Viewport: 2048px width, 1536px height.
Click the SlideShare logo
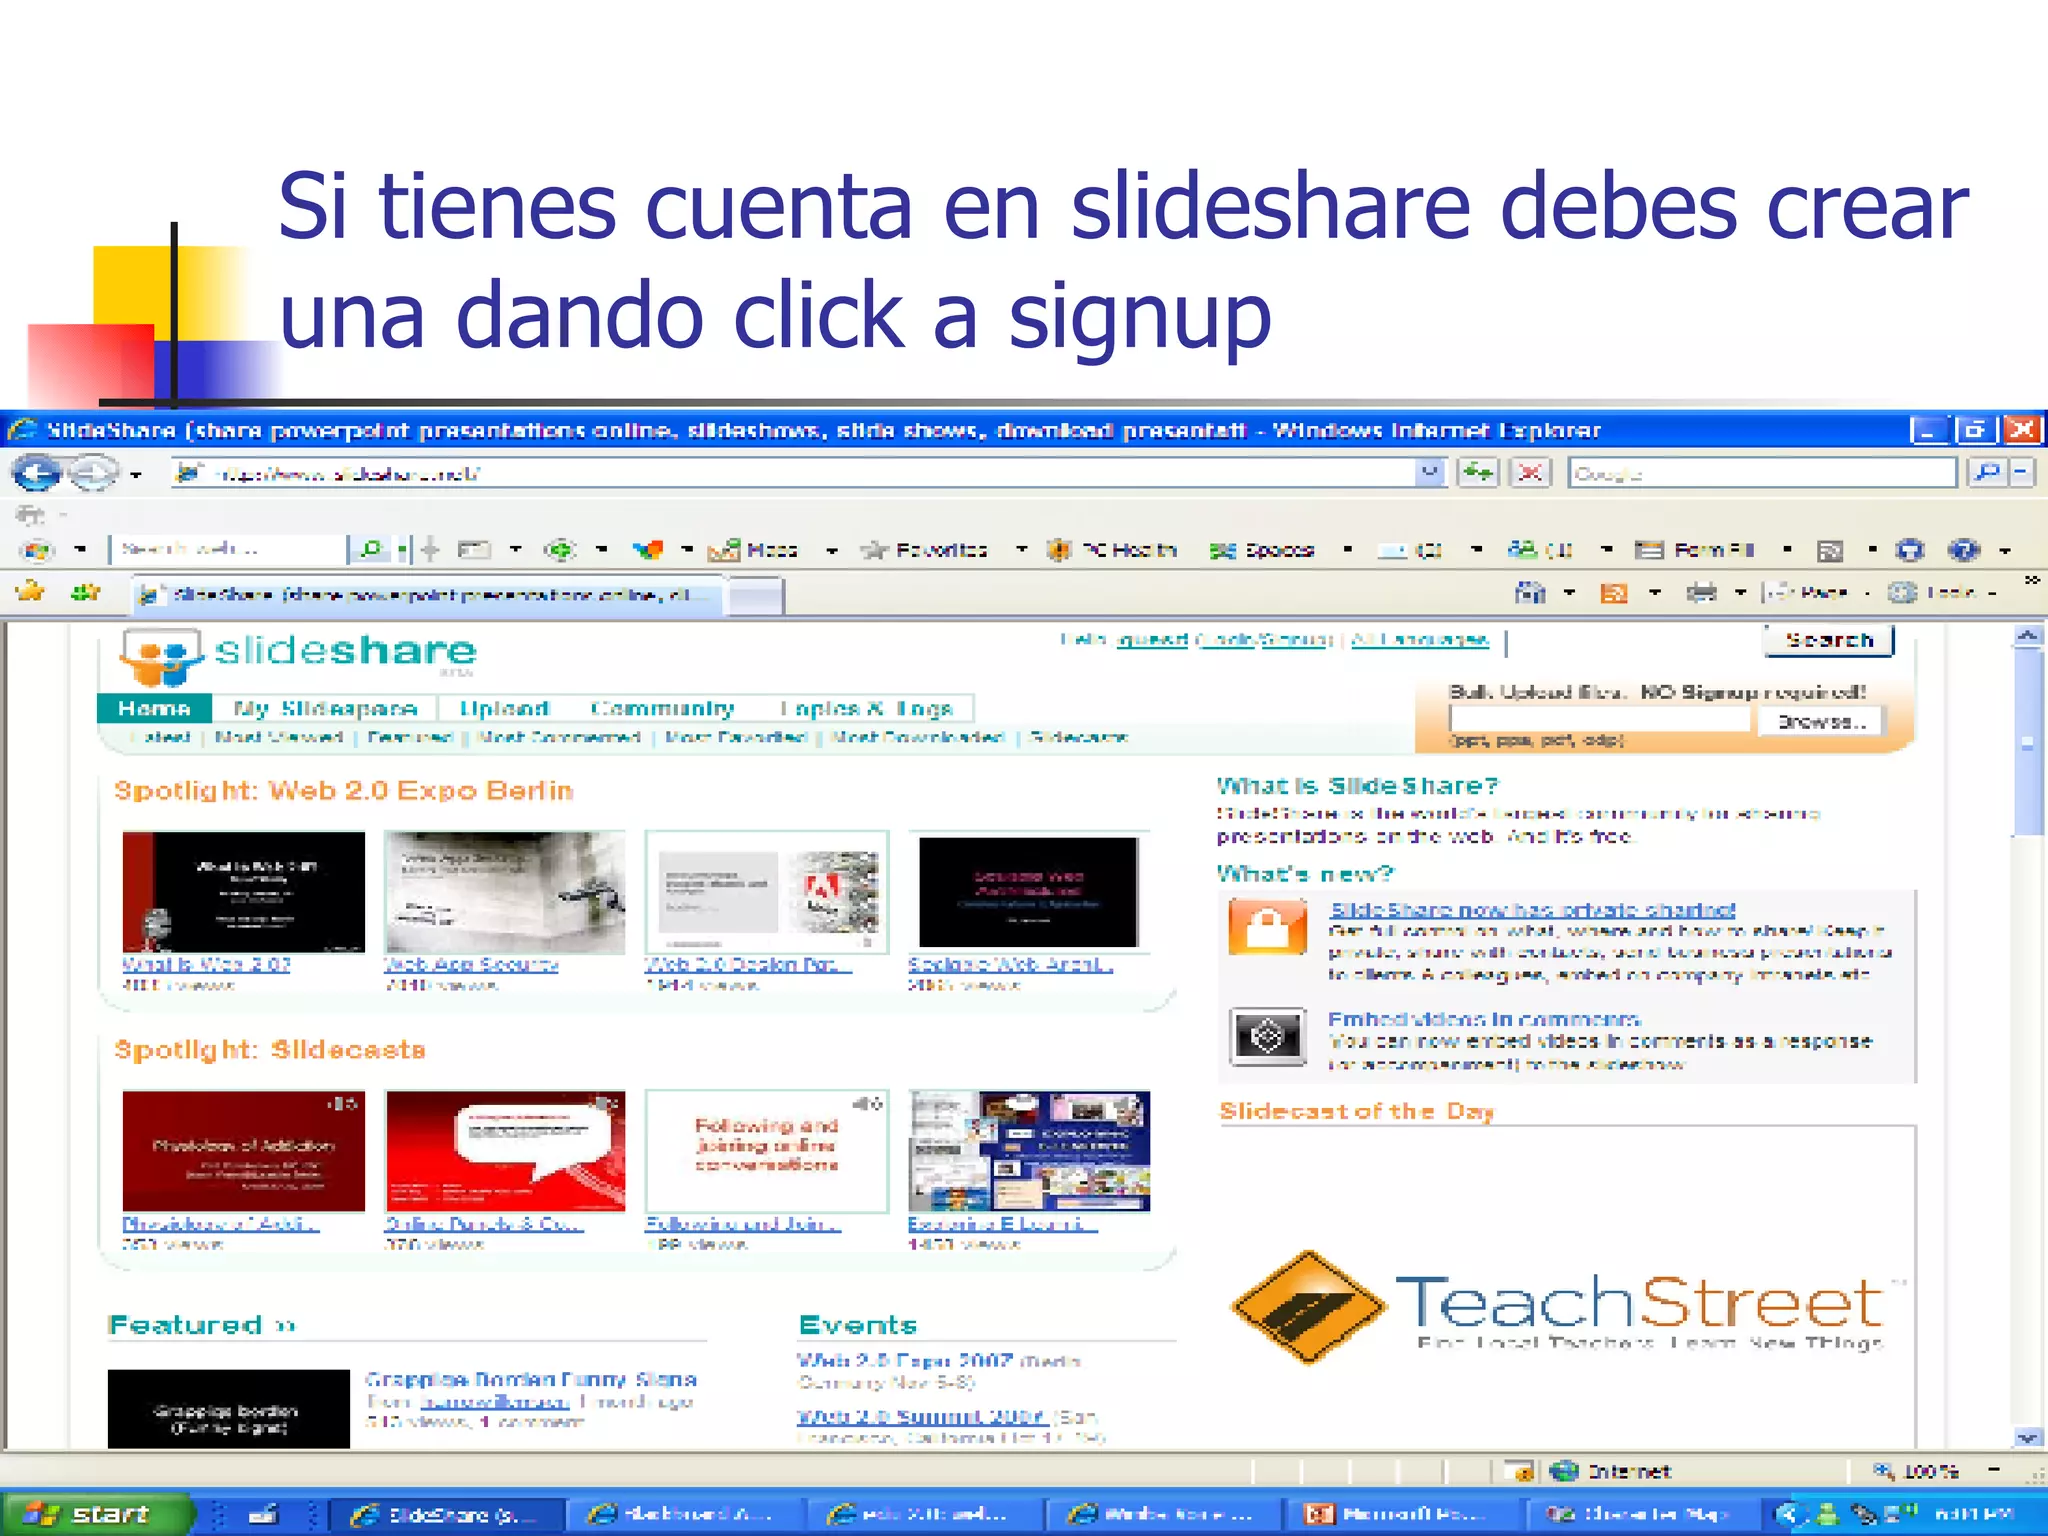[298, 655]
